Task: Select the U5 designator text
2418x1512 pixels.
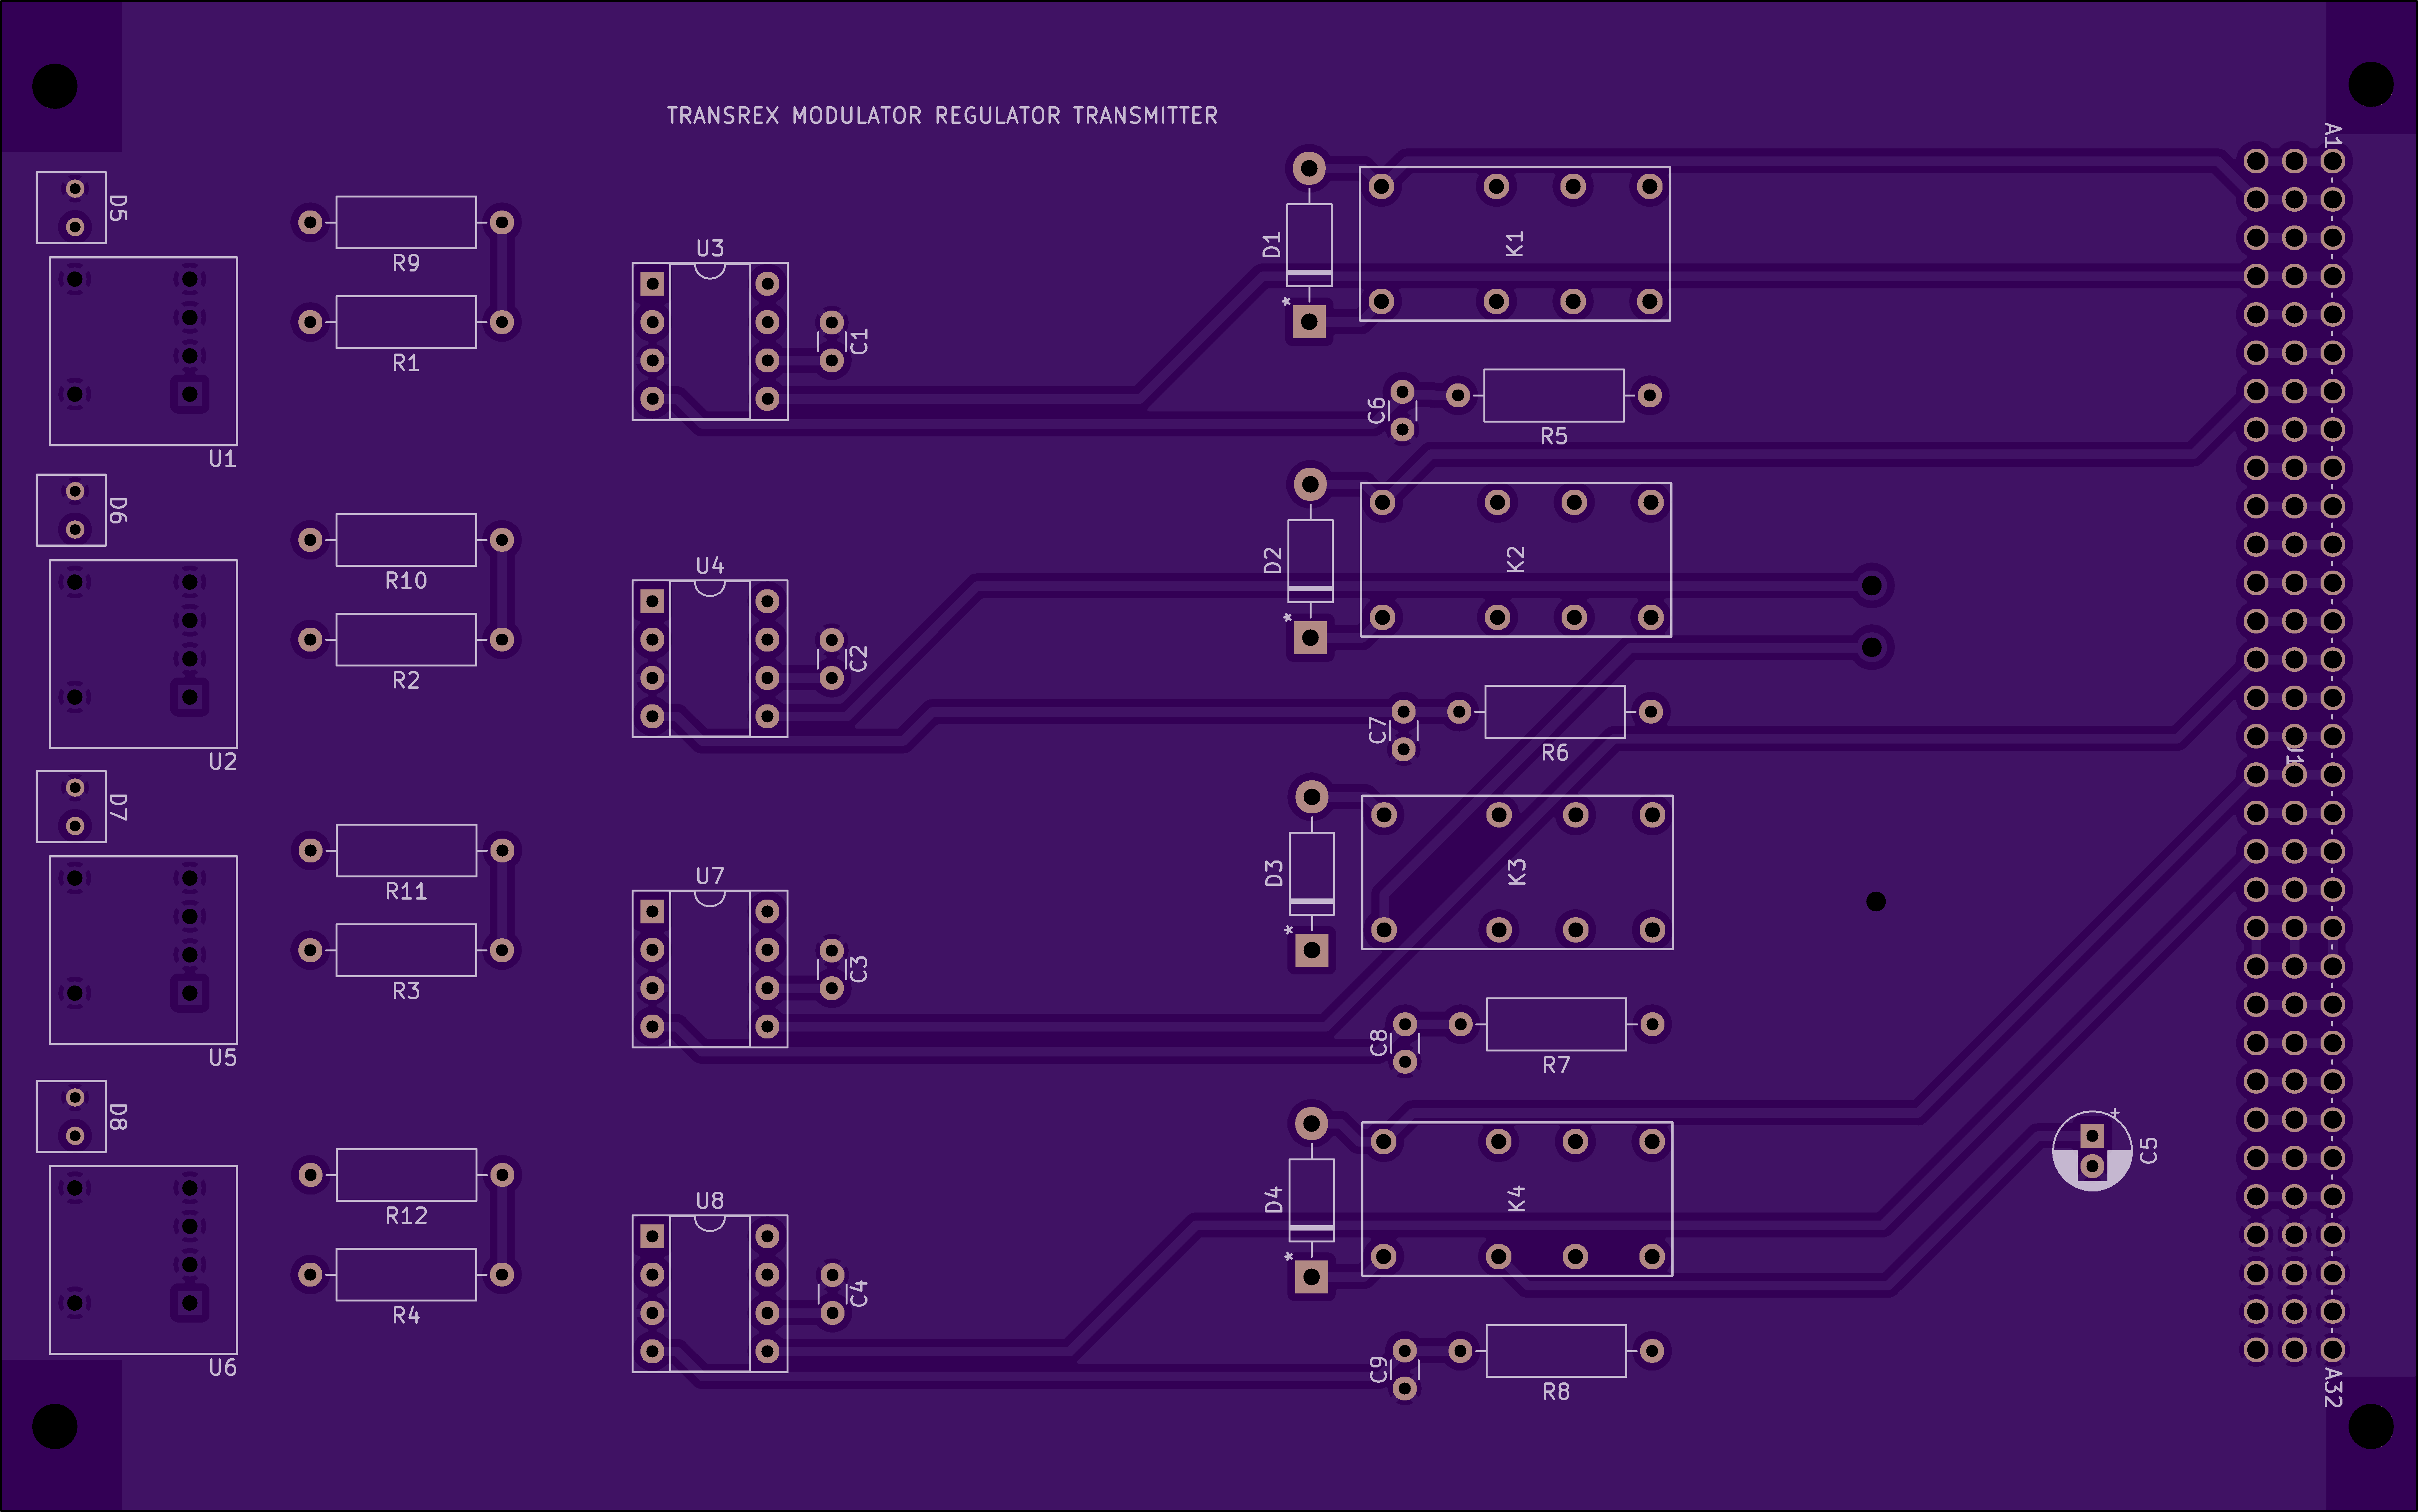Action: pos(222,1058)
